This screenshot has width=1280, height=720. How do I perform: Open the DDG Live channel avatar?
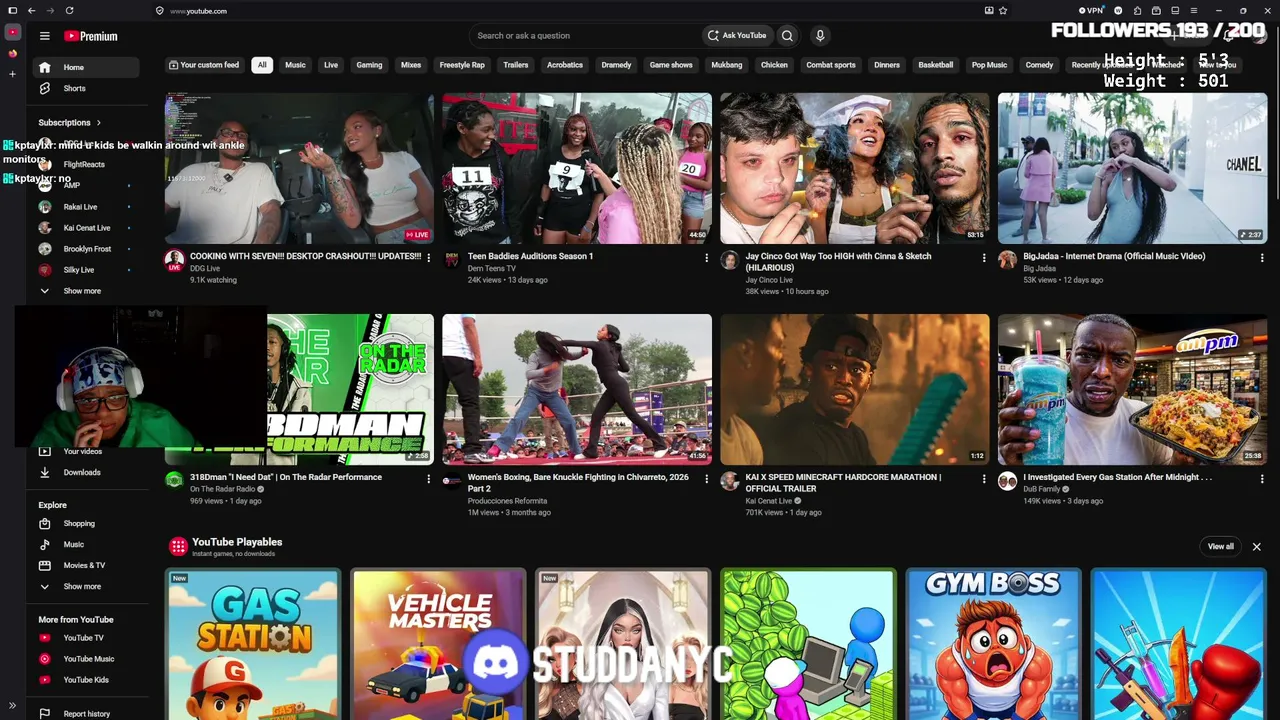coord(175,260)
